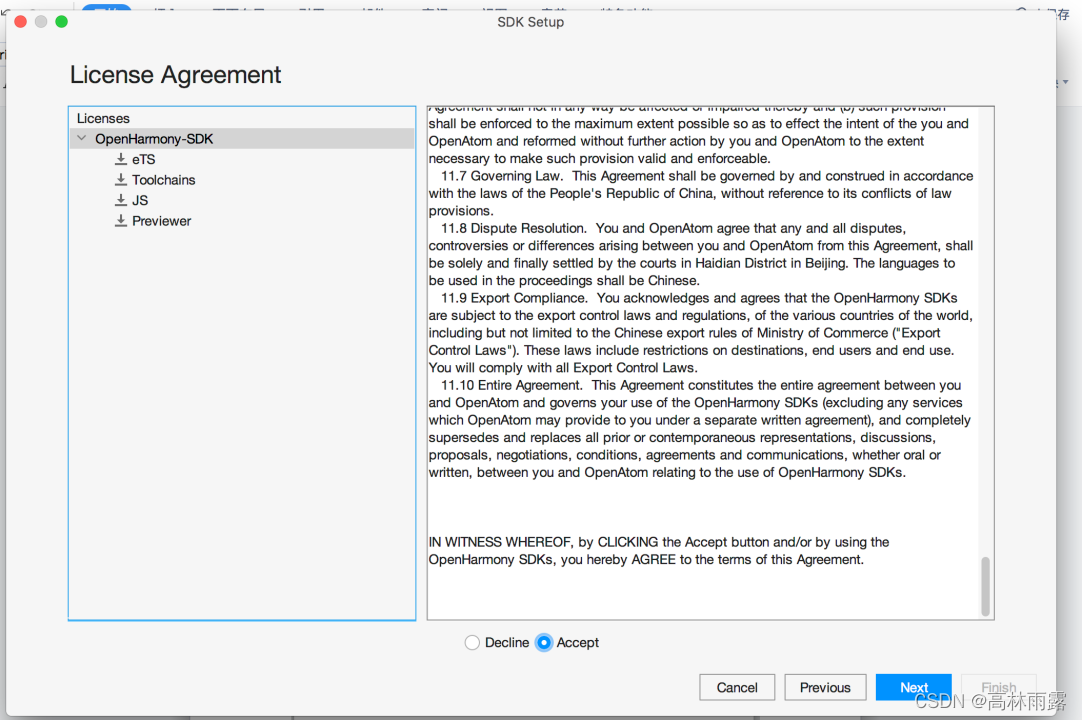
Task: Go back with the Previous button
Action: click(825, 688)
